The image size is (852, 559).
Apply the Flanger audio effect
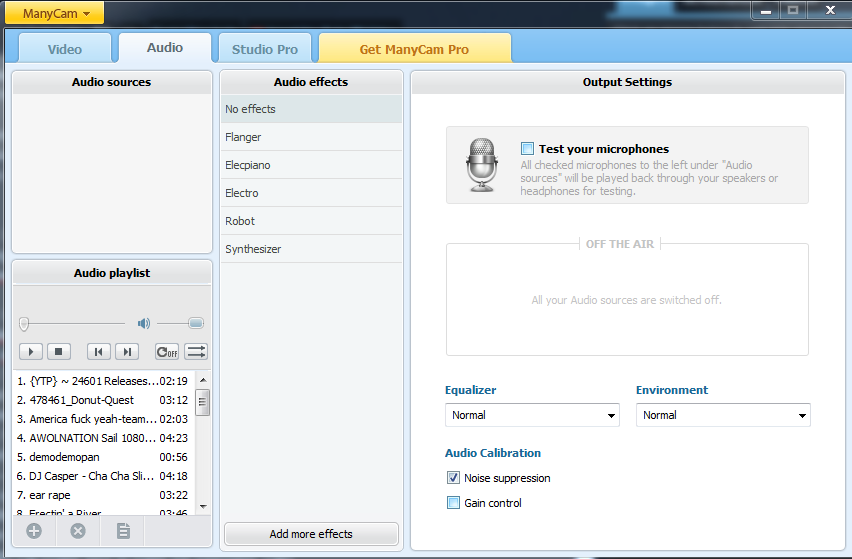click(x=311, y=137)
